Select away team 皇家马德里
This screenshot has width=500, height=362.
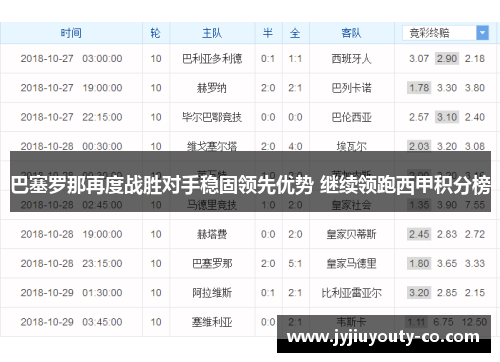351,264
